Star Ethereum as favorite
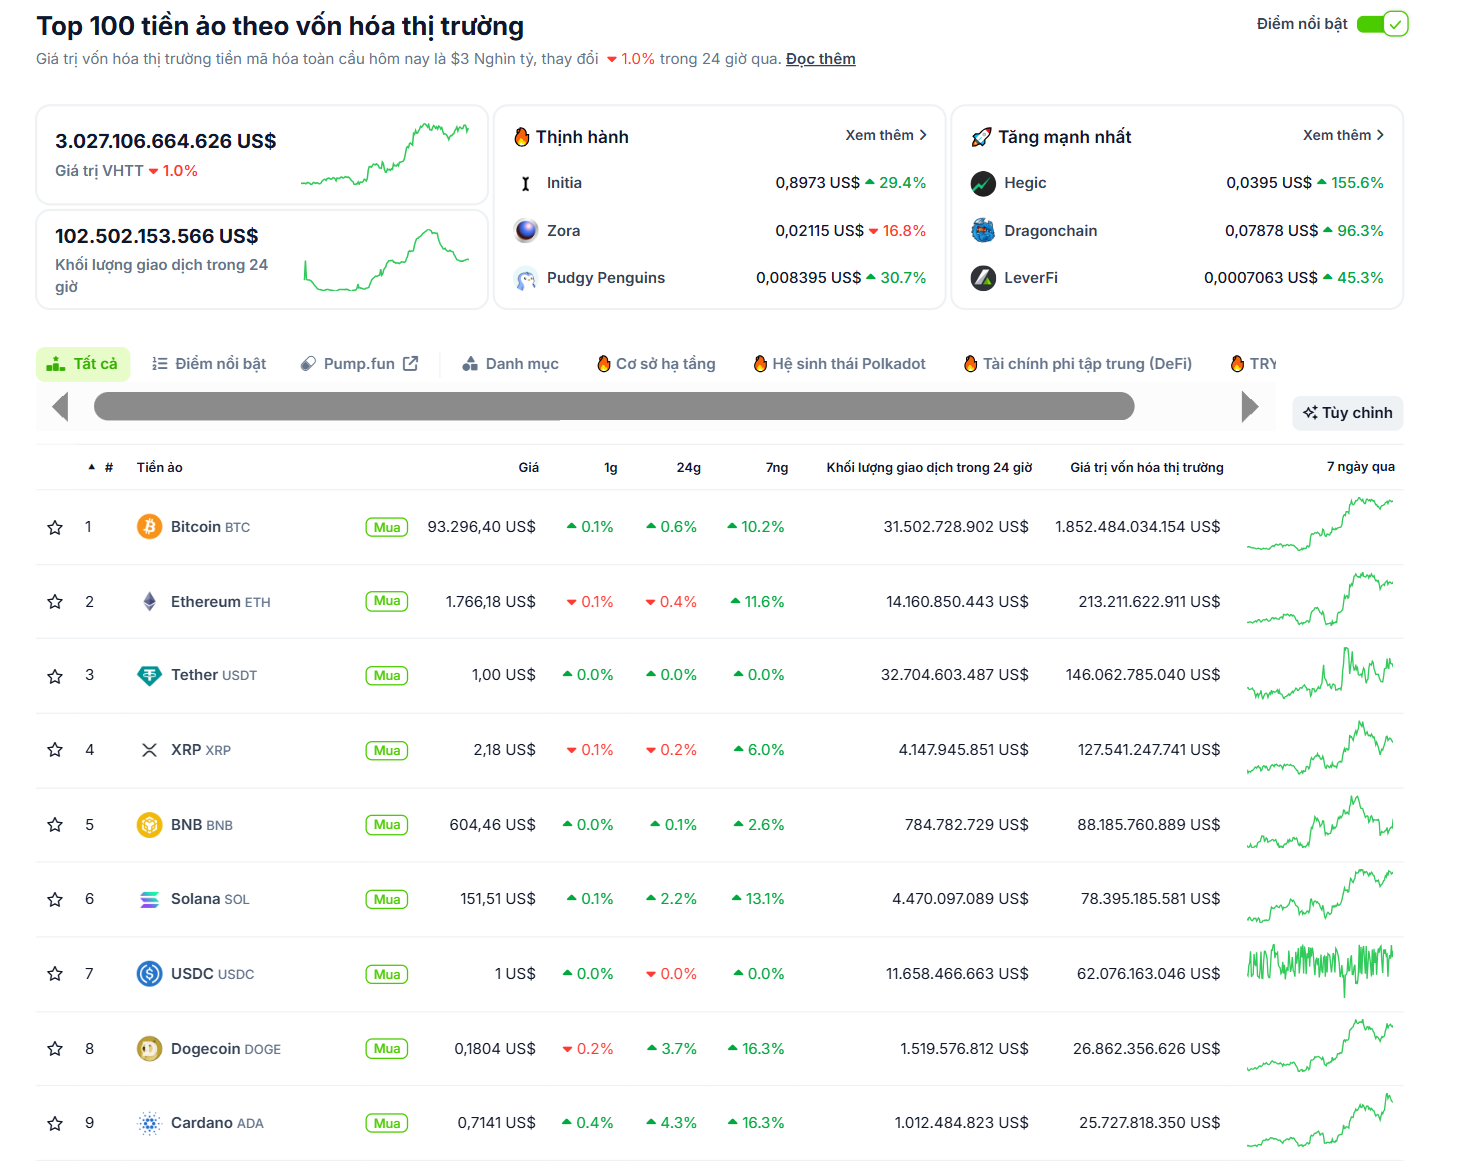Screen dimensions: 1465x1161 tap(55, 601)
